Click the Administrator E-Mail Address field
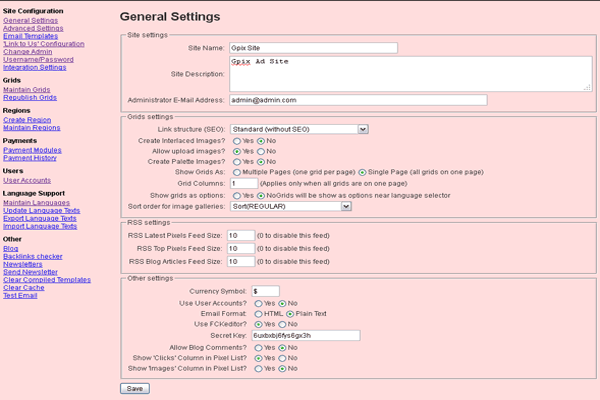Image resolution: width=600 pixels, height=400 pixels. pyautogui.click(x=357, y=100)
